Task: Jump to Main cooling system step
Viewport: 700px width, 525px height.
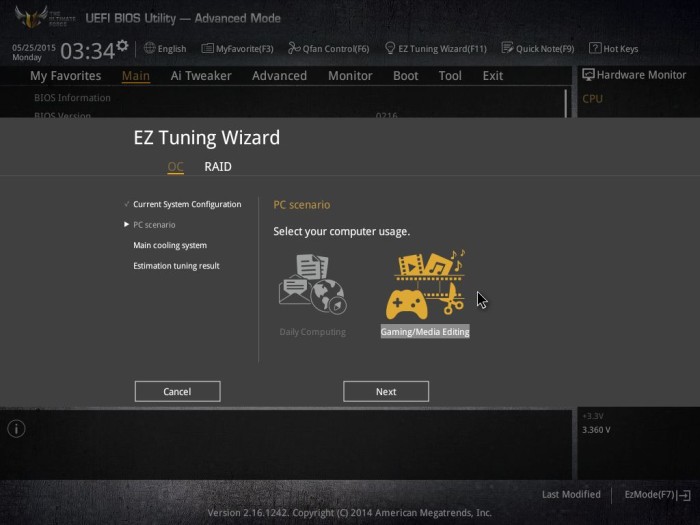Action: point(170,245)
